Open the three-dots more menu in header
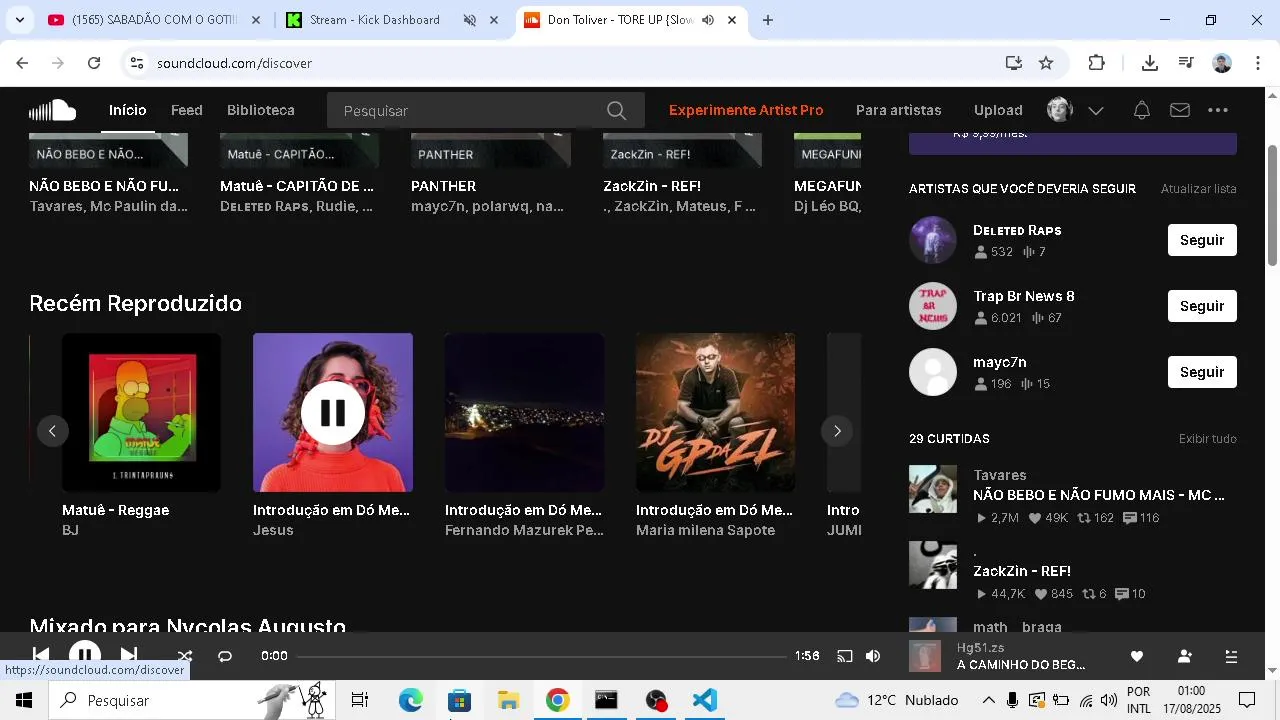 [1217, 110]
